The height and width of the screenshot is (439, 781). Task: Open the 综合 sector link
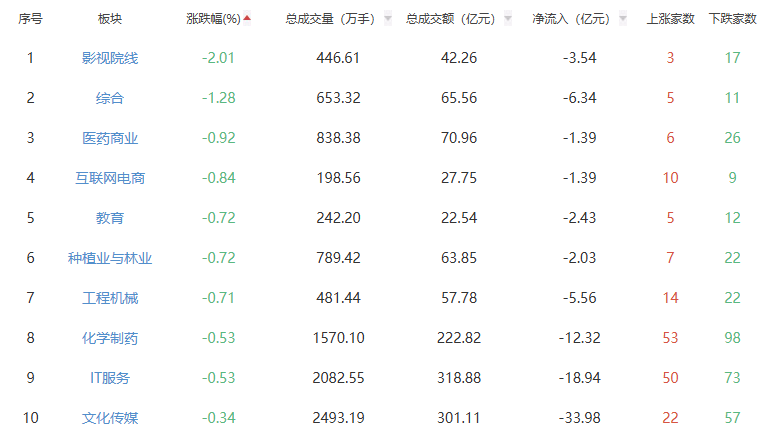(110, 98)
